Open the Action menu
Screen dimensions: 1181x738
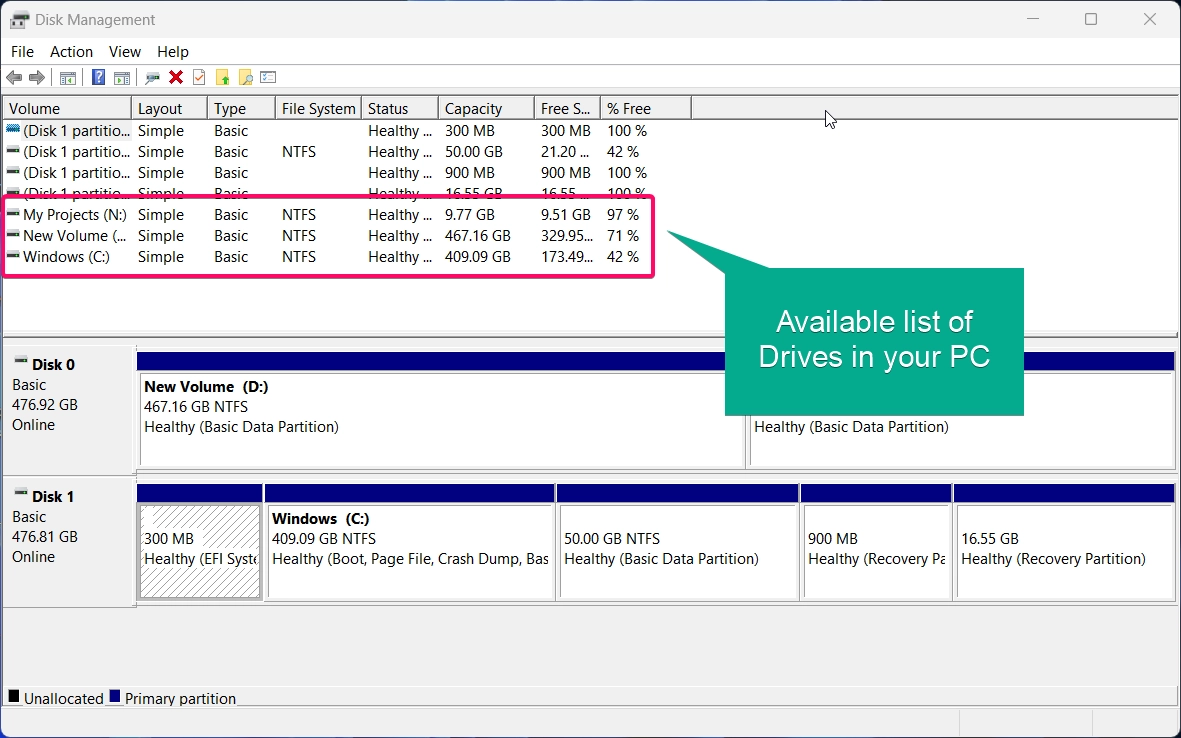(x=72, y=52)
